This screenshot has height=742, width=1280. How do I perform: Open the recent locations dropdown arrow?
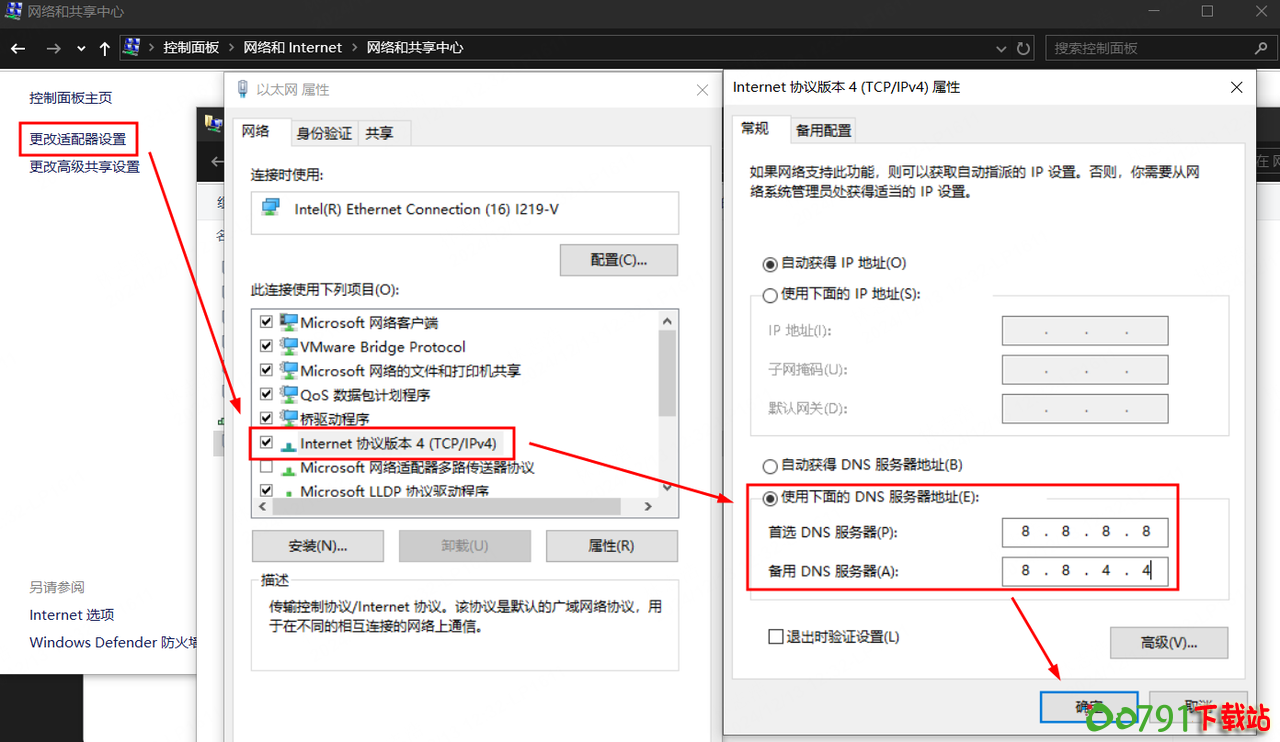click(81, 48)
